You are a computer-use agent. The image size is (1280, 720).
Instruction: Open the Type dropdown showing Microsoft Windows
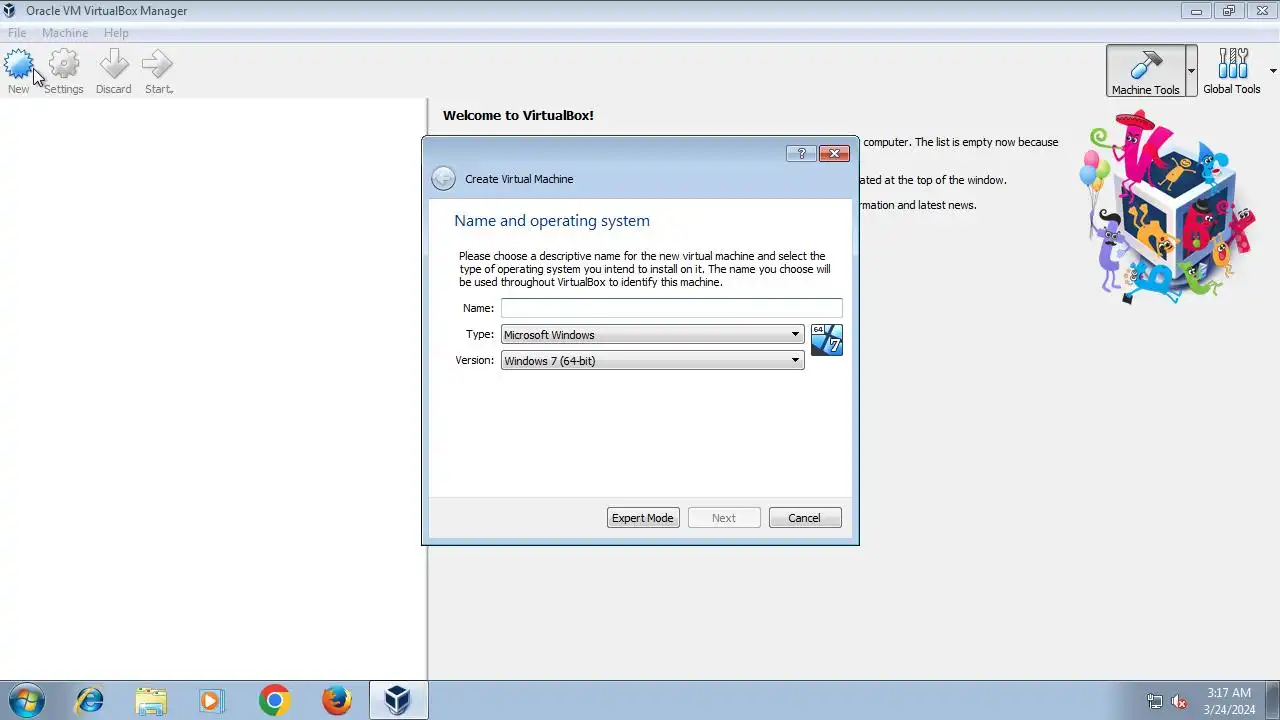pos(652,335)
